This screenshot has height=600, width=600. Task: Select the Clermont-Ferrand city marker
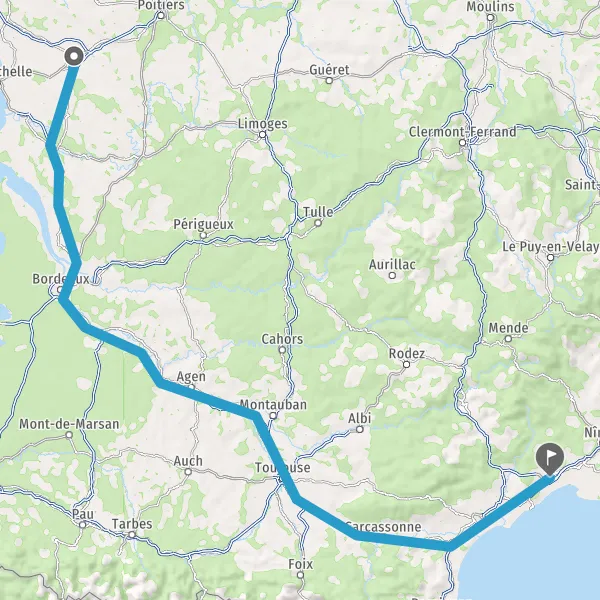tap(462, 143)
